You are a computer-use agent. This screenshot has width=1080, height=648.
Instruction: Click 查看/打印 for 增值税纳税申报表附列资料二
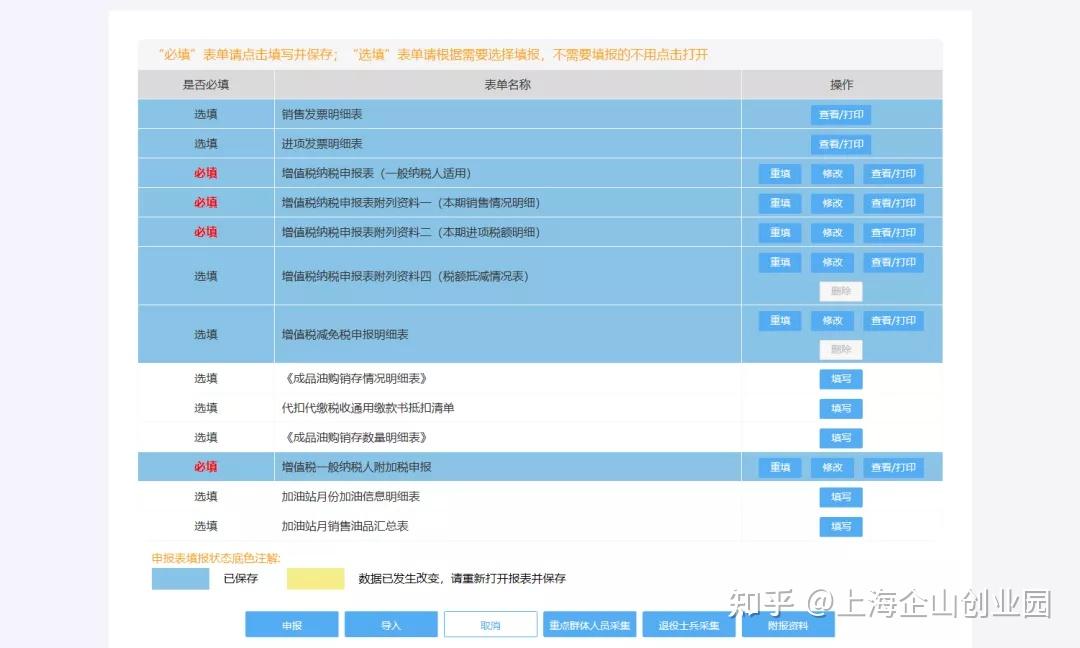(x=893, y=232)
